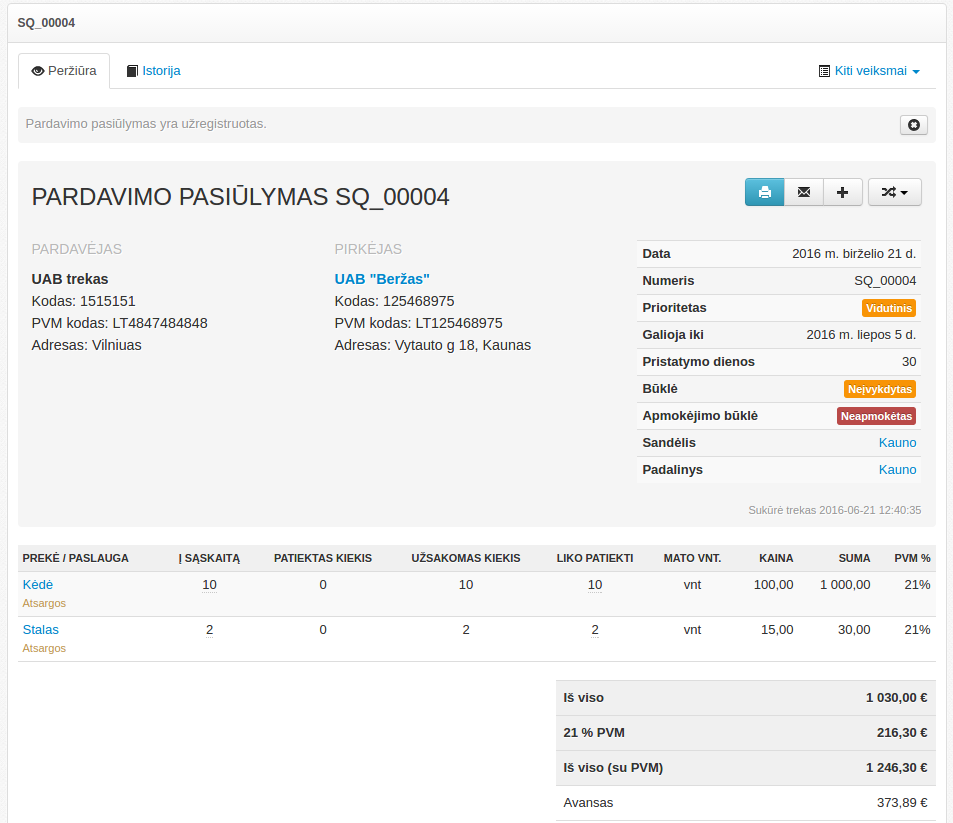Click Kėdė's Į sąskaitą quantity 10
This screenshot has height=823, width=953.
click(209, 585)
